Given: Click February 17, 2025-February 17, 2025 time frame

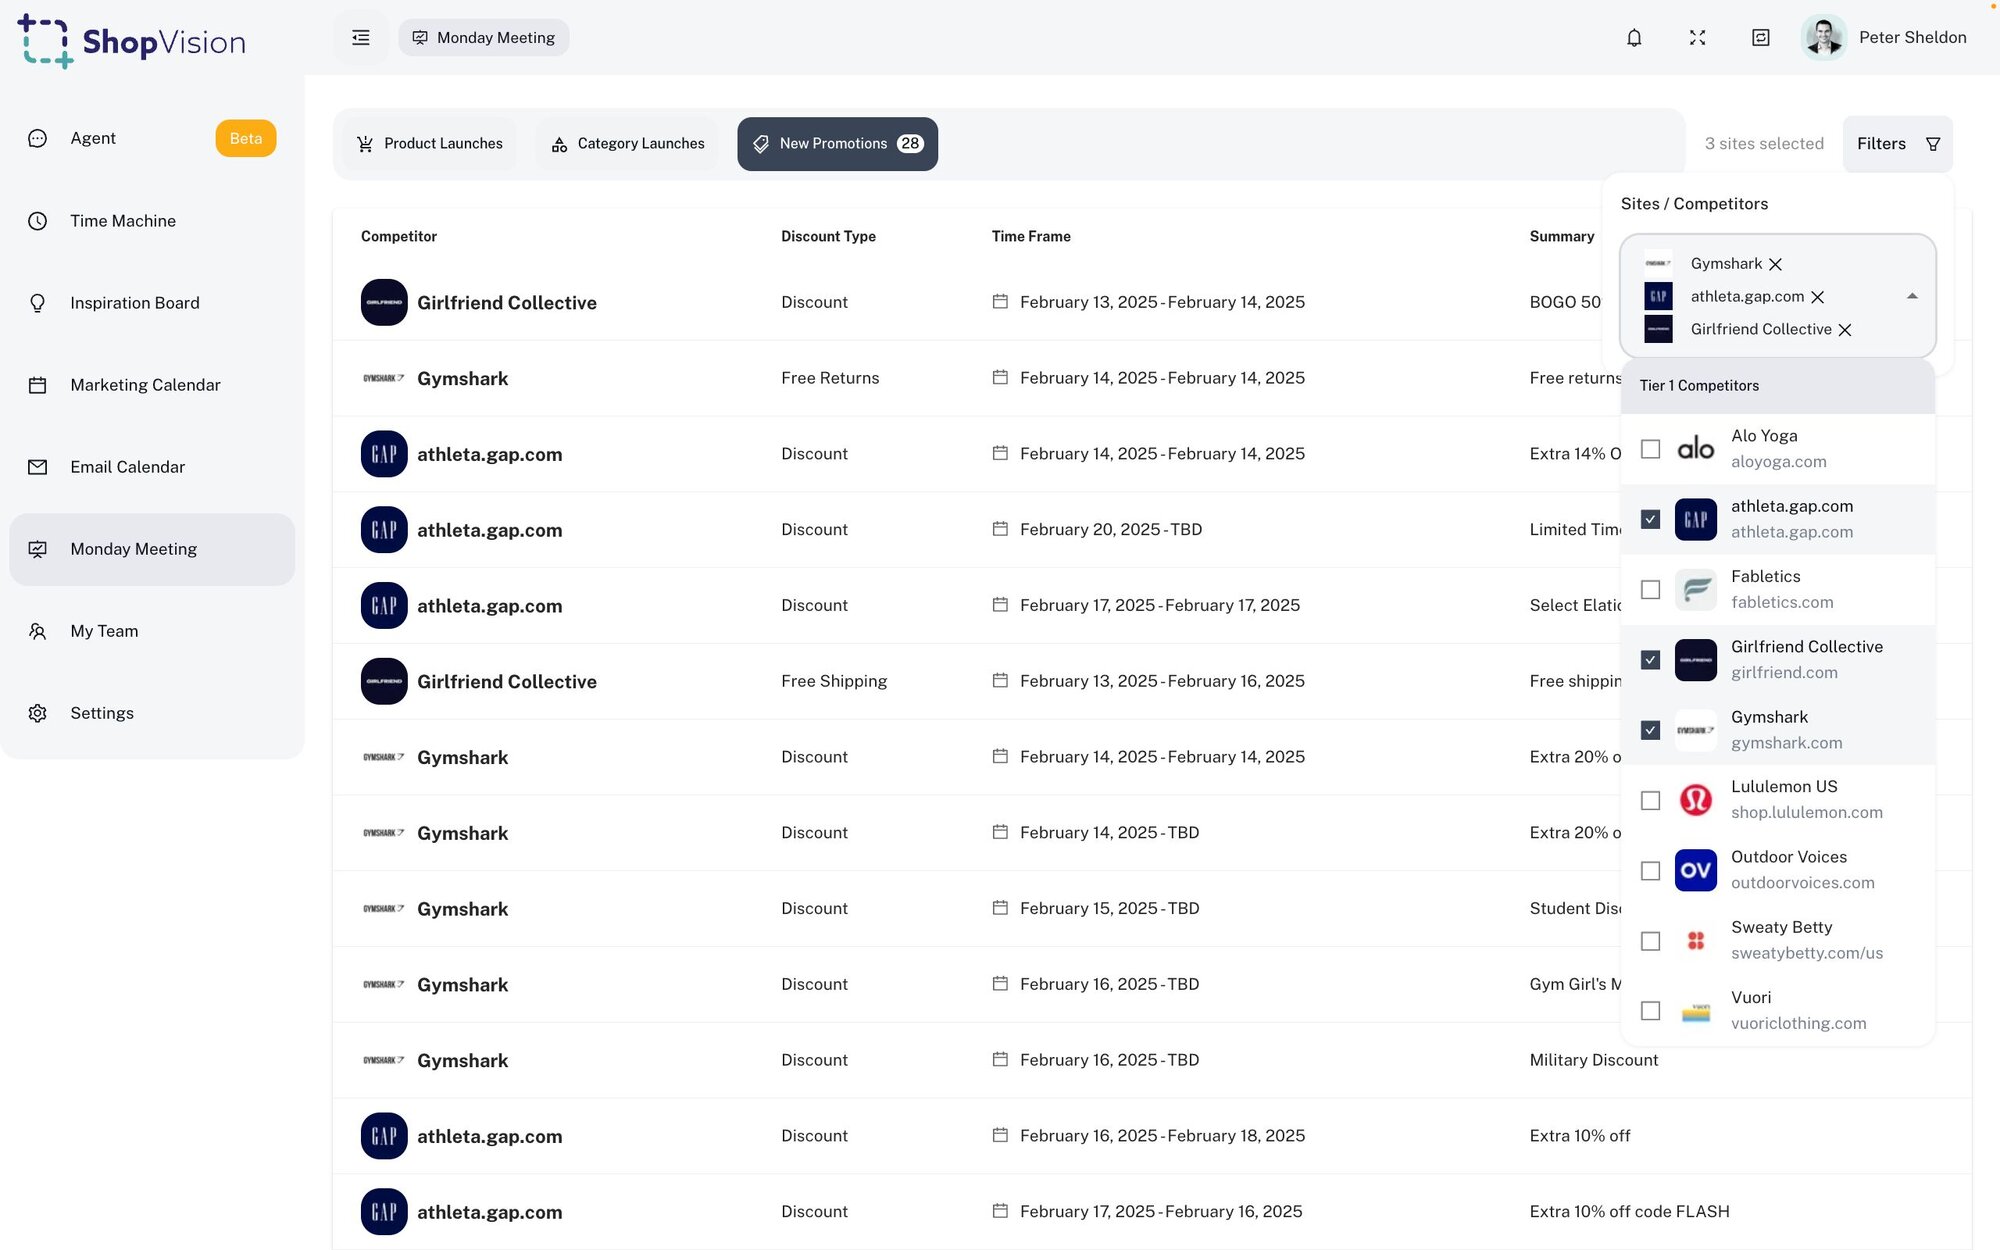Looking at the screenshot, I should 1159,605.
